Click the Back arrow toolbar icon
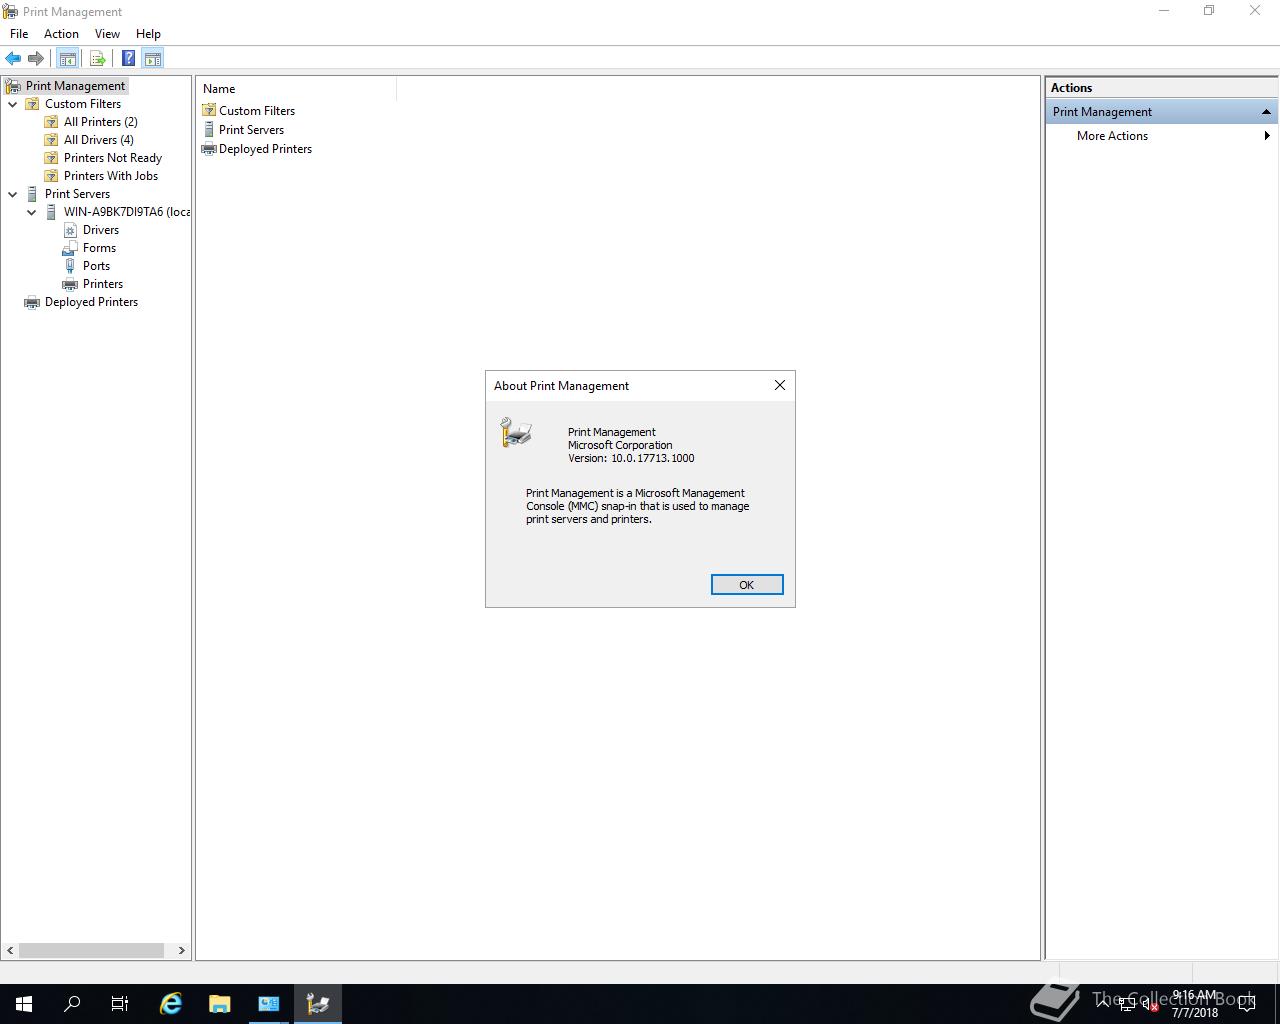 13,58
